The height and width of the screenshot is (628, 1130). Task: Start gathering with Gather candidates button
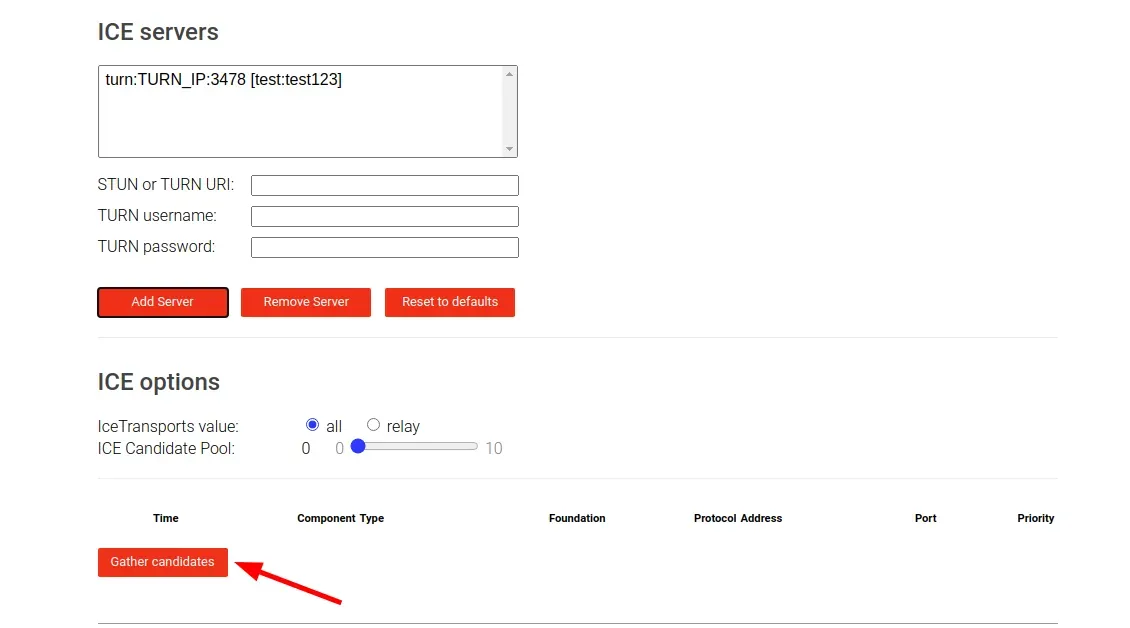163,562
